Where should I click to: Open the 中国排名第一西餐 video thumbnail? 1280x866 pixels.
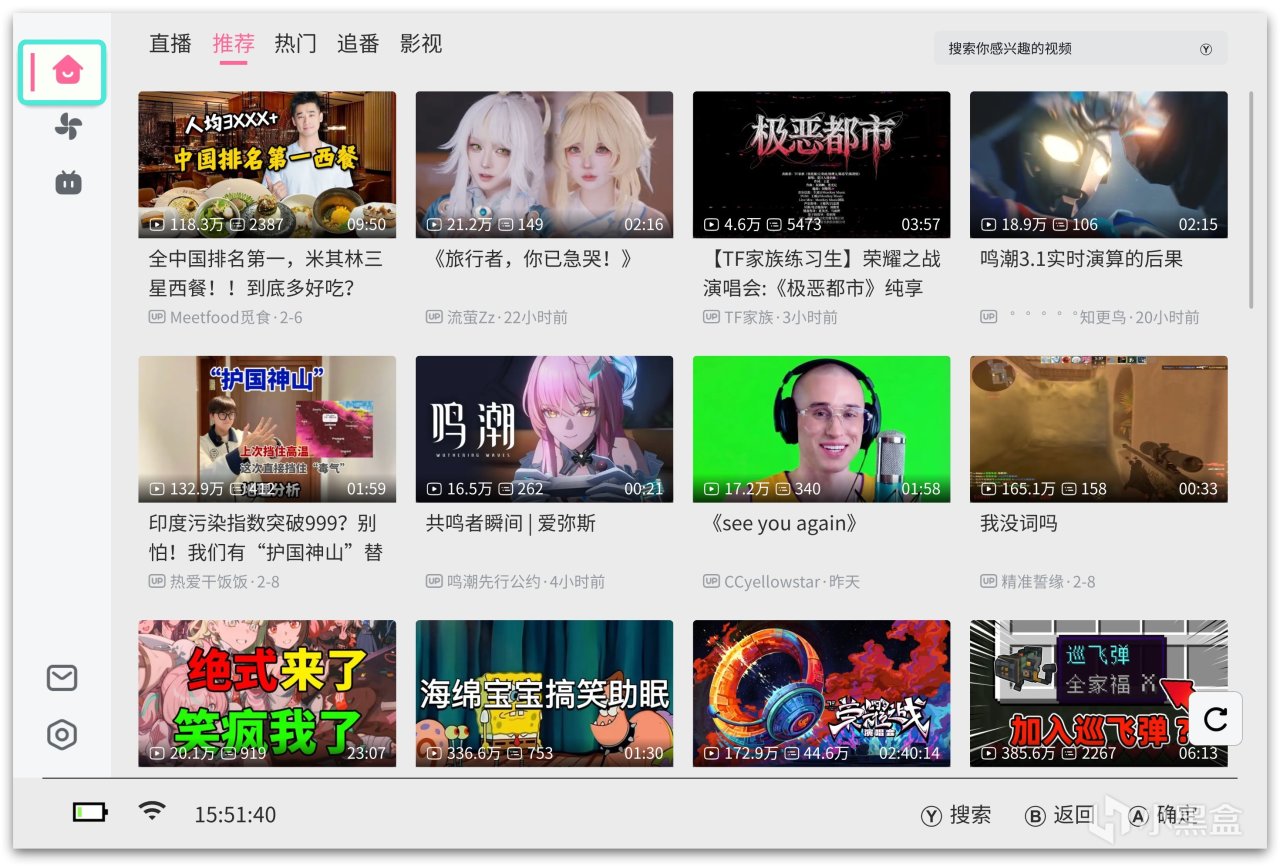point(267,165)
